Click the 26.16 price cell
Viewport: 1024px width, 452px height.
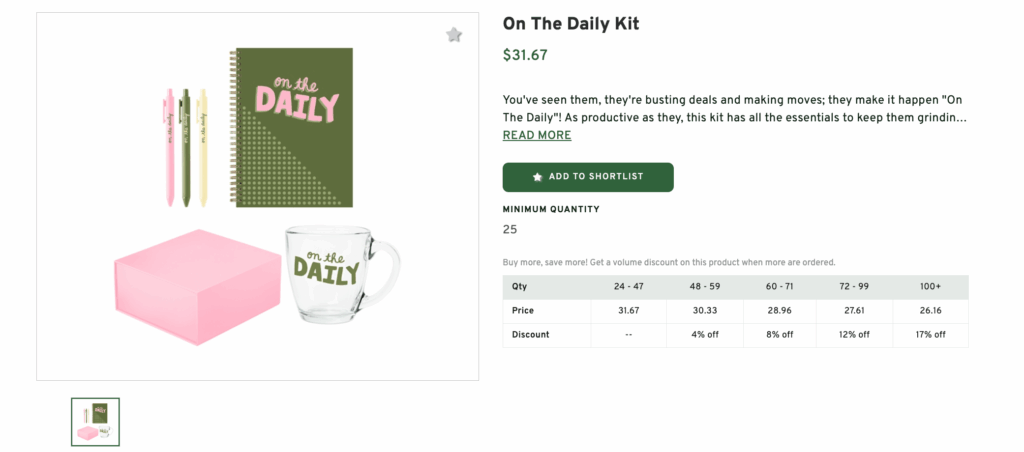[x=930, y=310]
